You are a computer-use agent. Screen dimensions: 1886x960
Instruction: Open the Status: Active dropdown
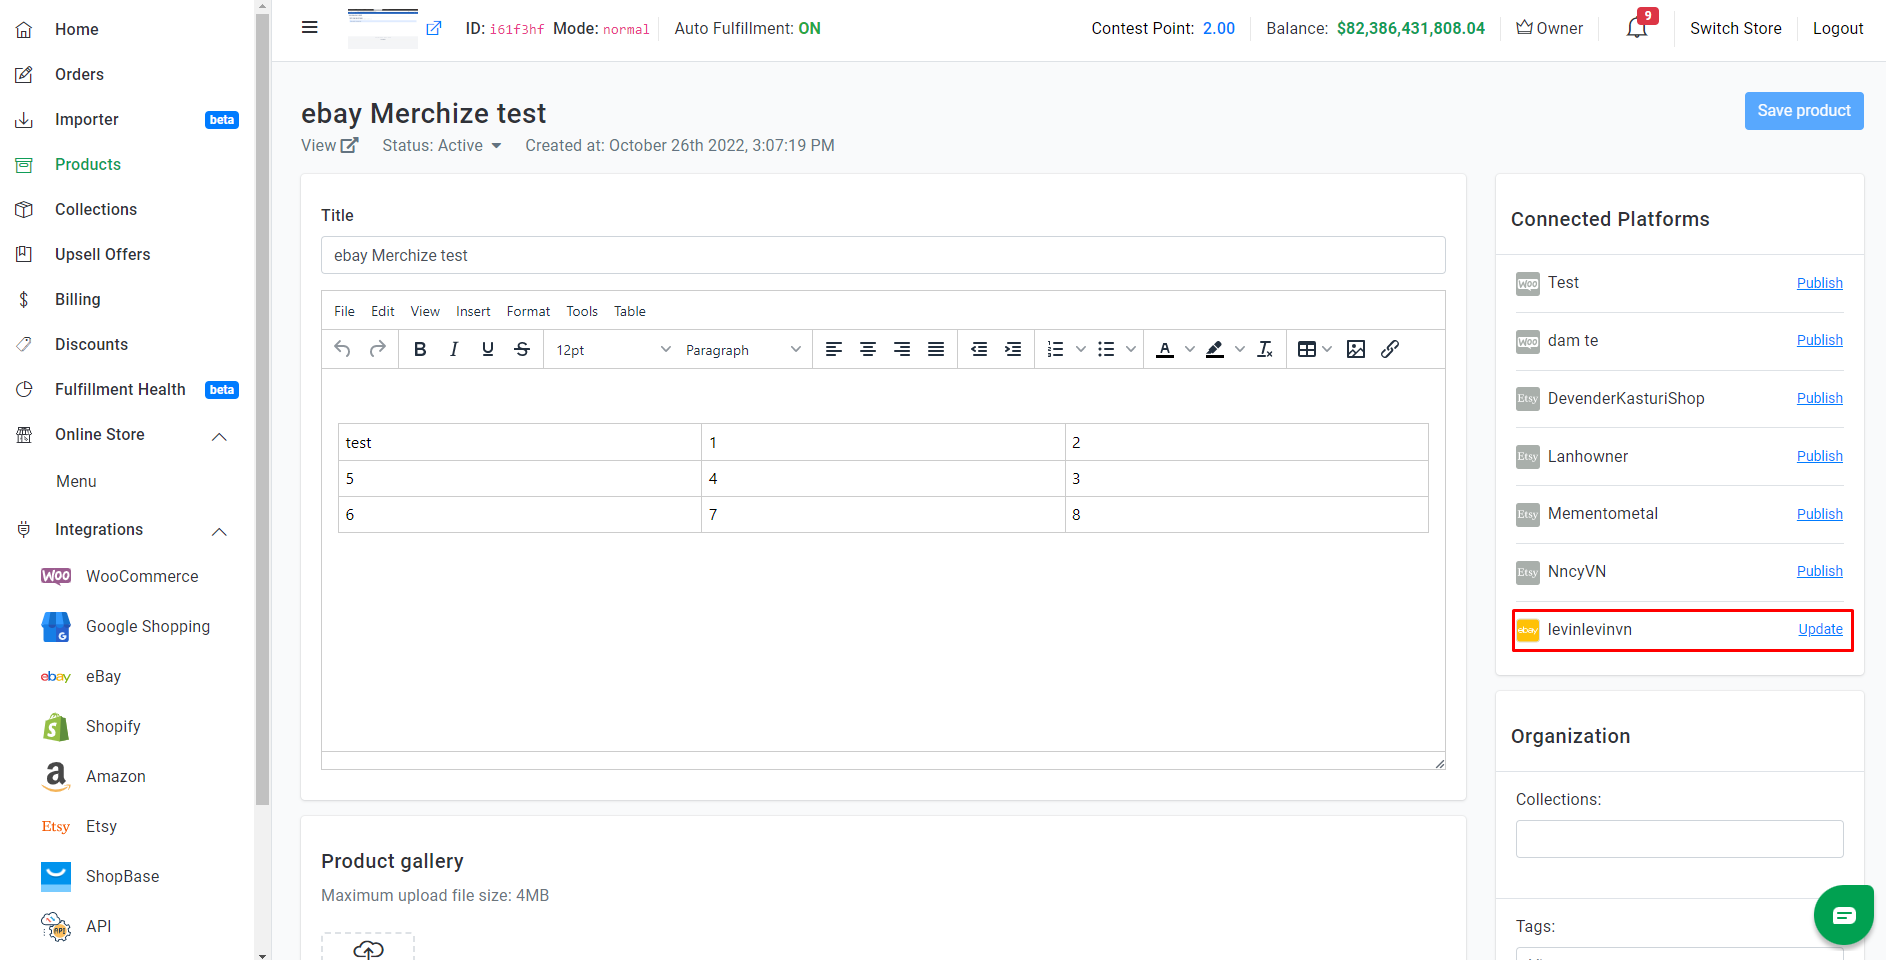[x=442, y=145]
